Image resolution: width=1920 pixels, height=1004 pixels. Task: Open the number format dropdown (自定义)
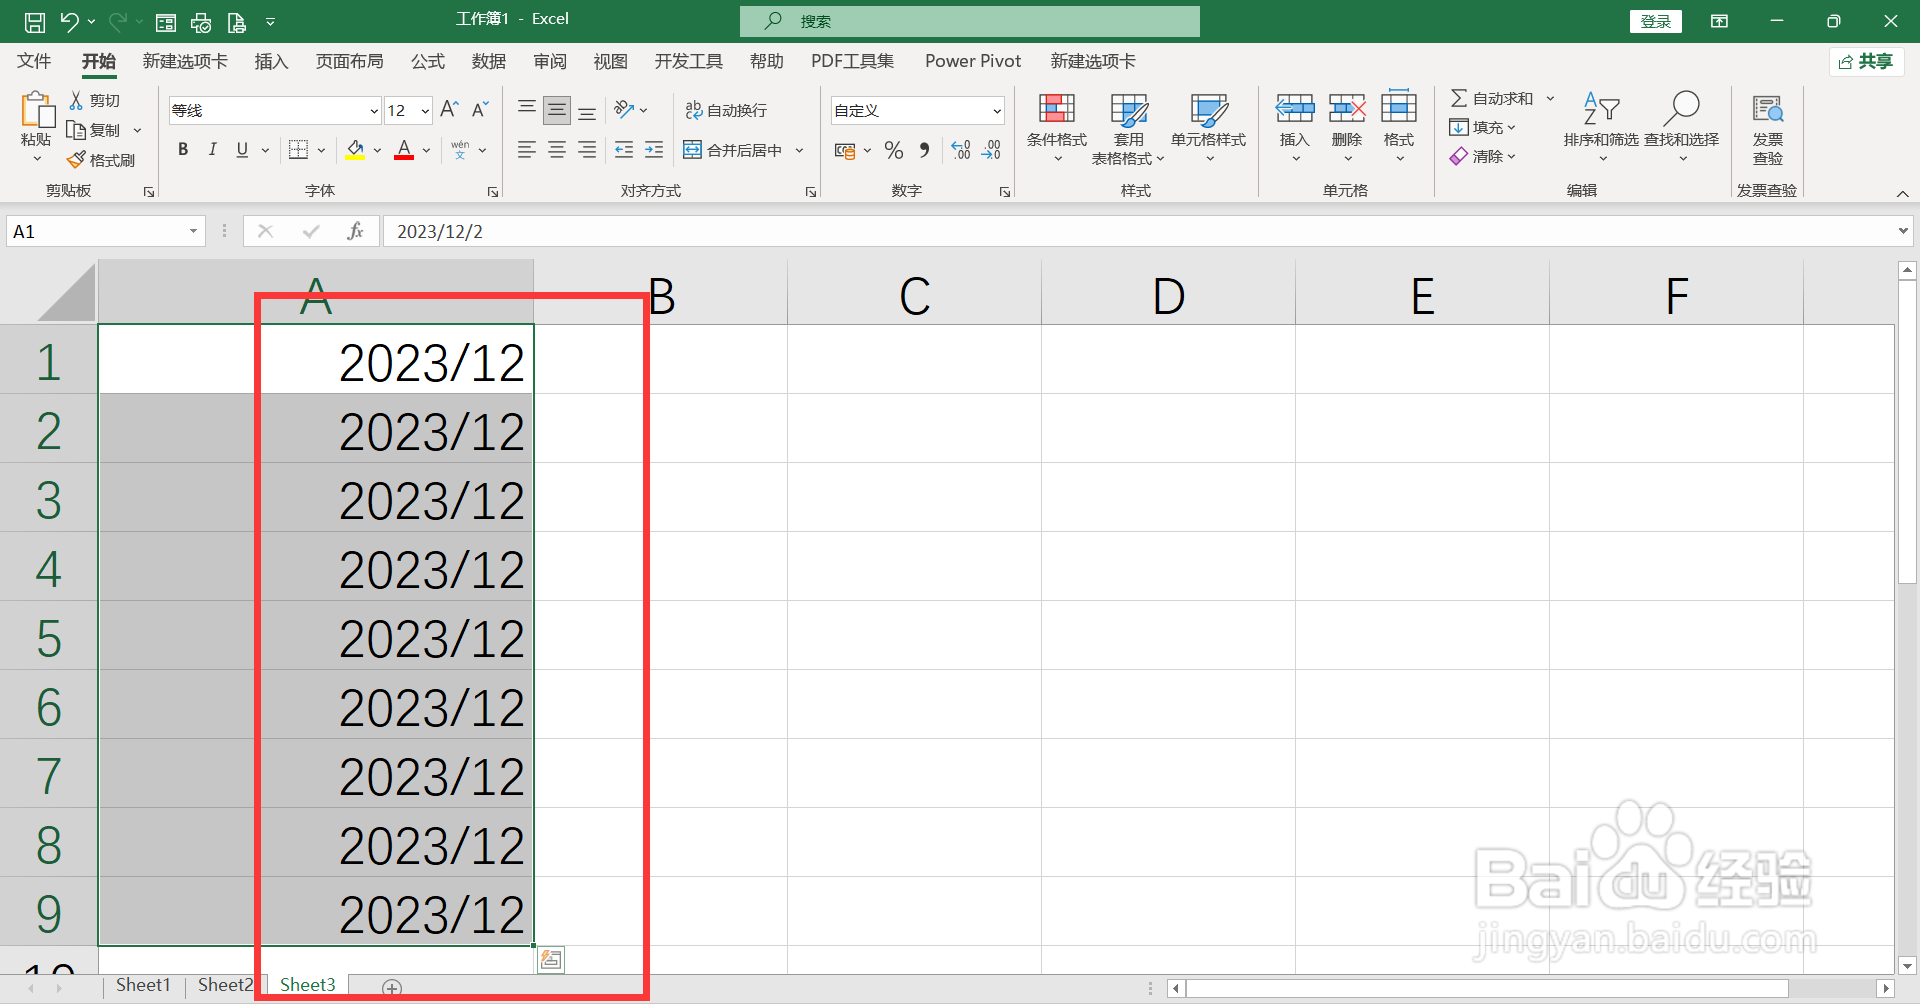pos(997,111)
